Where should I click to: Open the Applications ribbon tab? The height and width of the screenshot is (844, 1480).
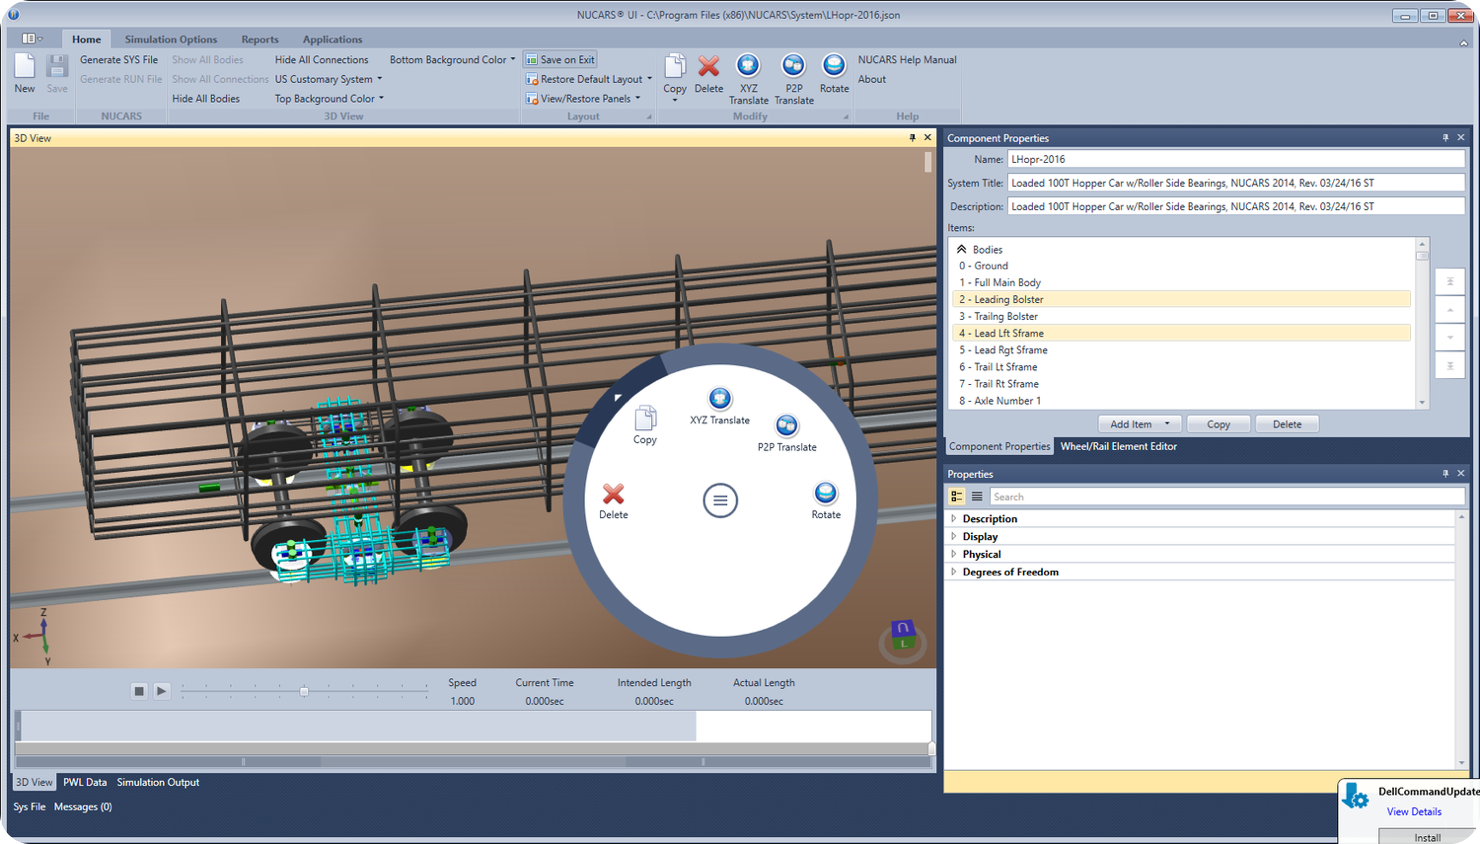(333, 39)
